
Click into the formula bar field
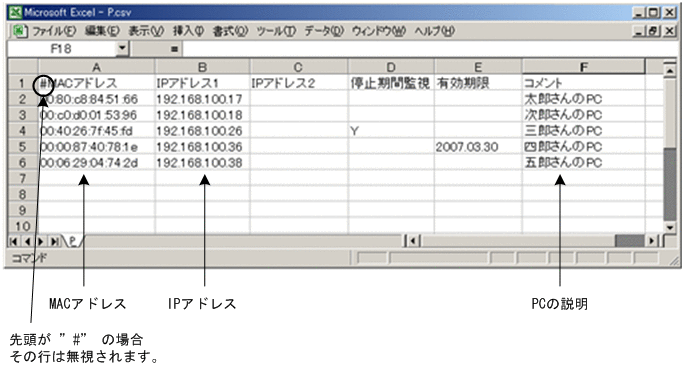pyautogui.click(x=430, y=49)
